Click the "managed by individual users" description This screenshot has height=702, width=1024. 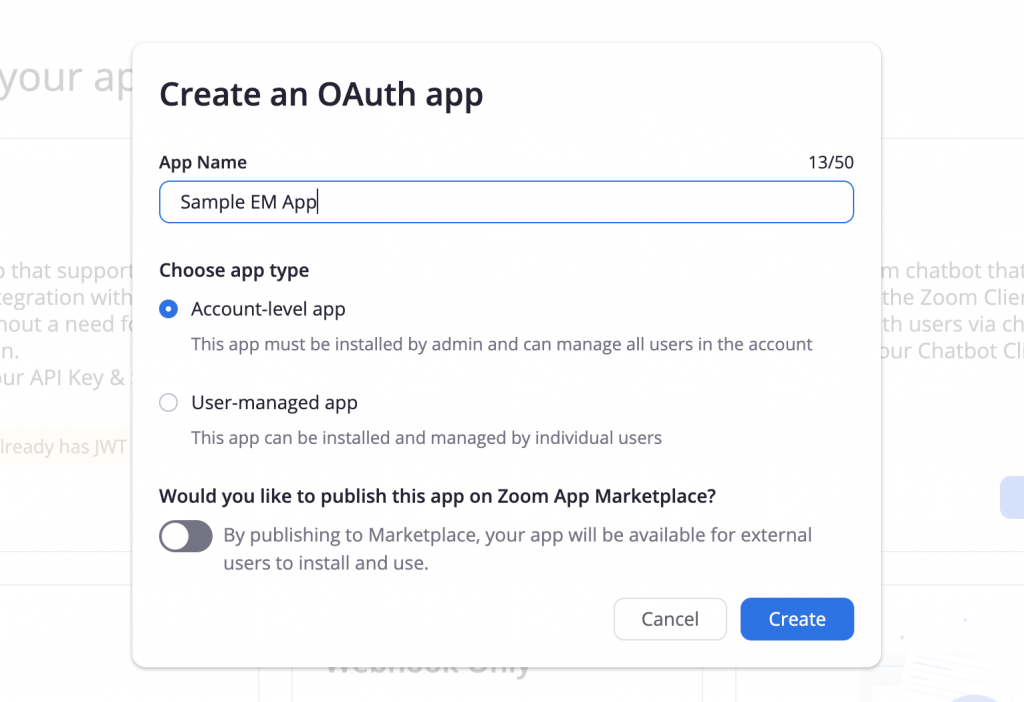[426, 438]
